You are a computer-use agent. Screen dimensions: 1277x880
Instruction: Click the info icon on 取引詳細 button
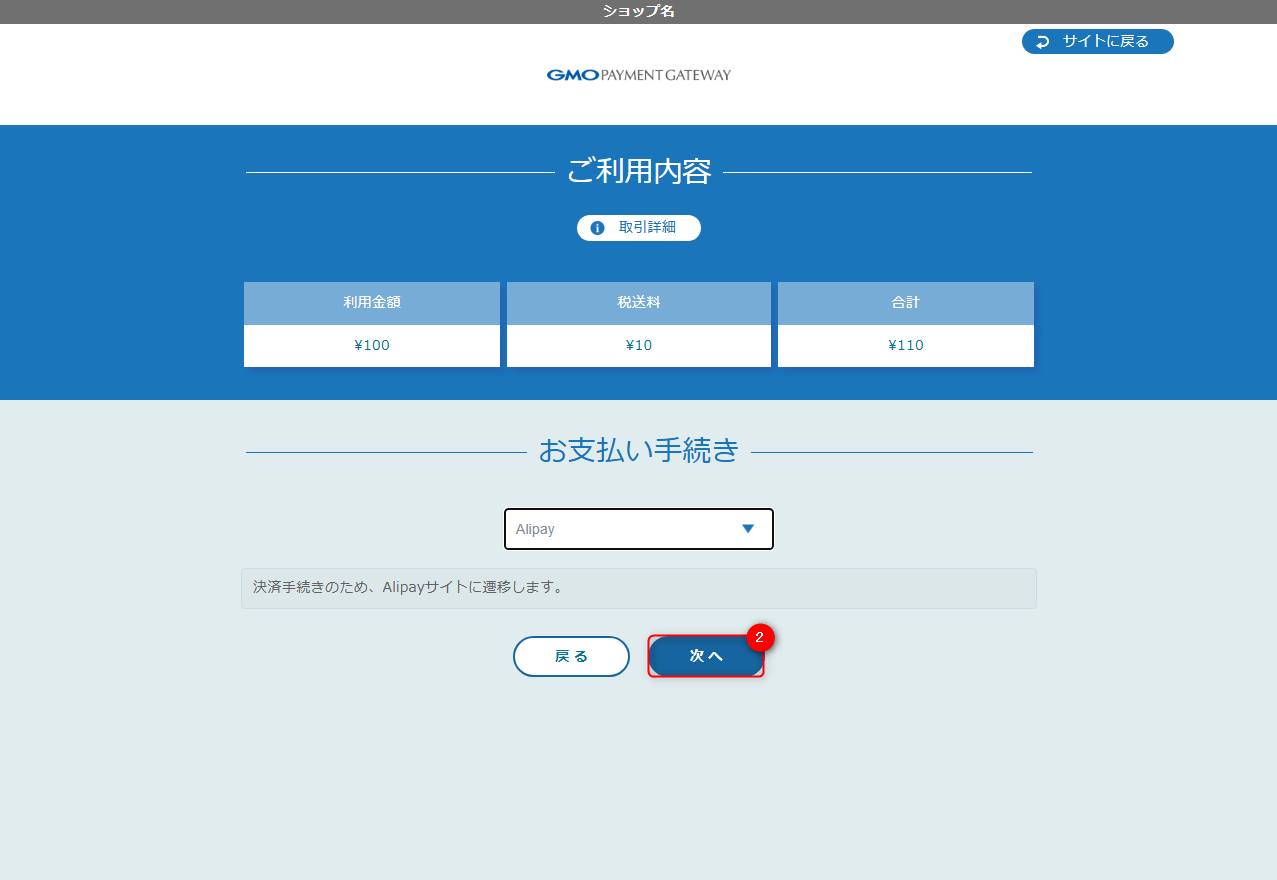(x=597, y=227)
